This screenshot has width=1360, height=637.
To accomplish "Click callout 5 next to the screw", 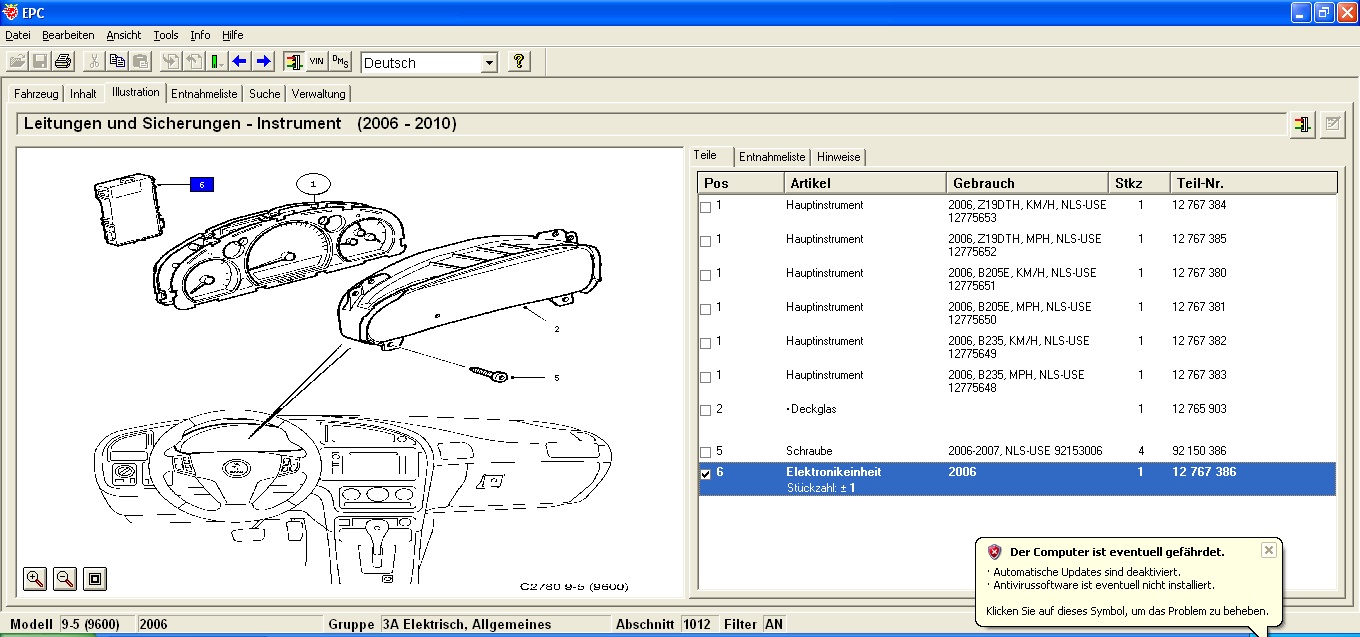I will pos(556,378).
